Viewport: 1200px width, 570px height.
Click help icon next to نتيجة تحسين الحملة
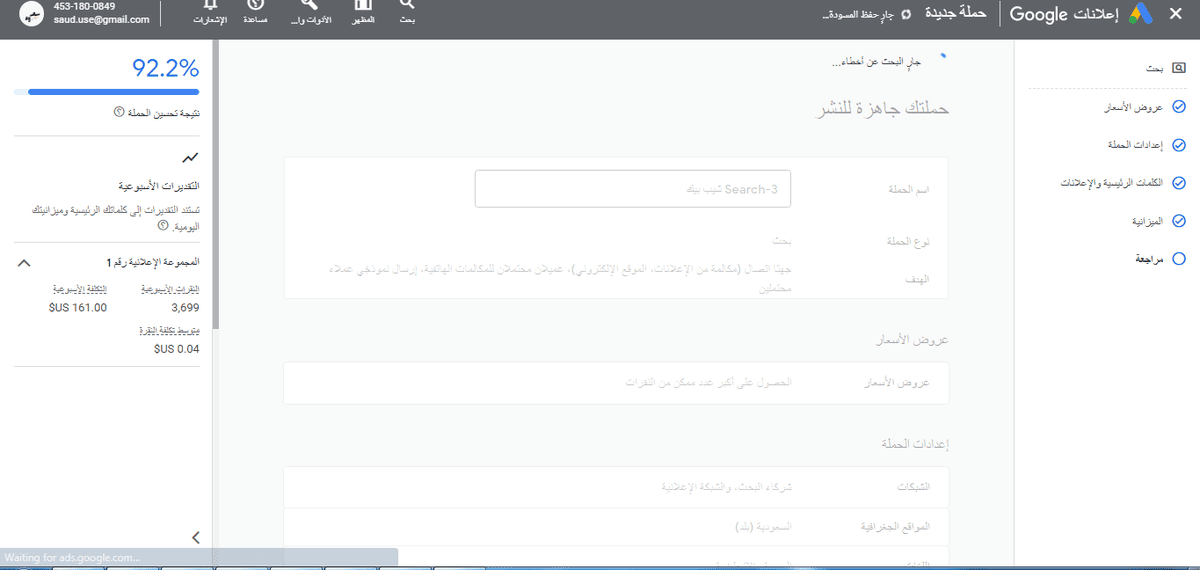point(119,113)
